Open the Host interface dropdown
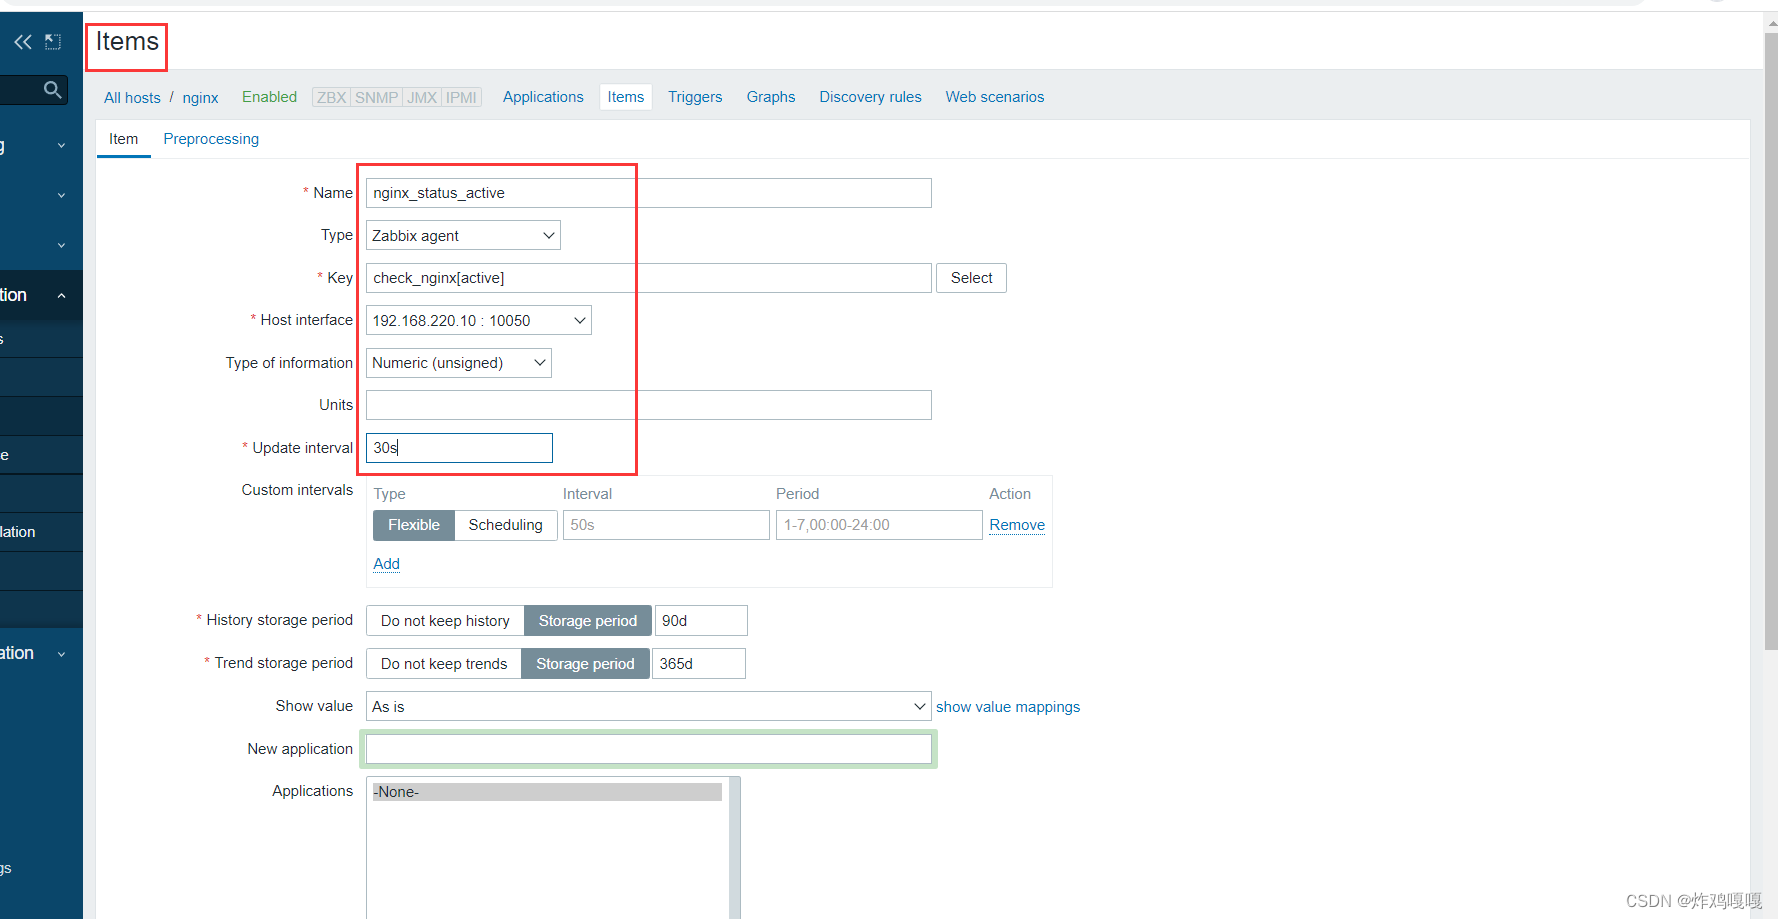1778x919 pixels. pos(479,321)
